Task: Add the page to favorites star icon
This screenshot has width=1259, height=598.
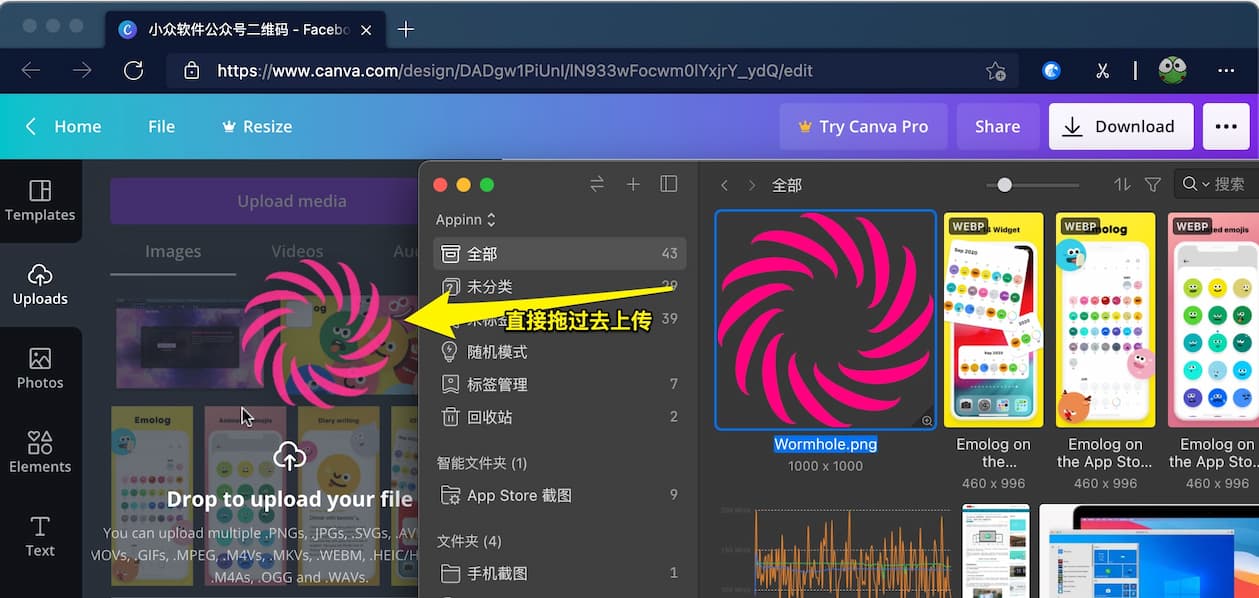Action: (995, 70)
